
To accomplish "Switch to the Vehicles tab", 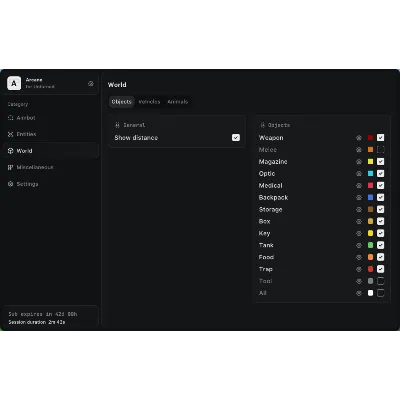I will 149,102.
